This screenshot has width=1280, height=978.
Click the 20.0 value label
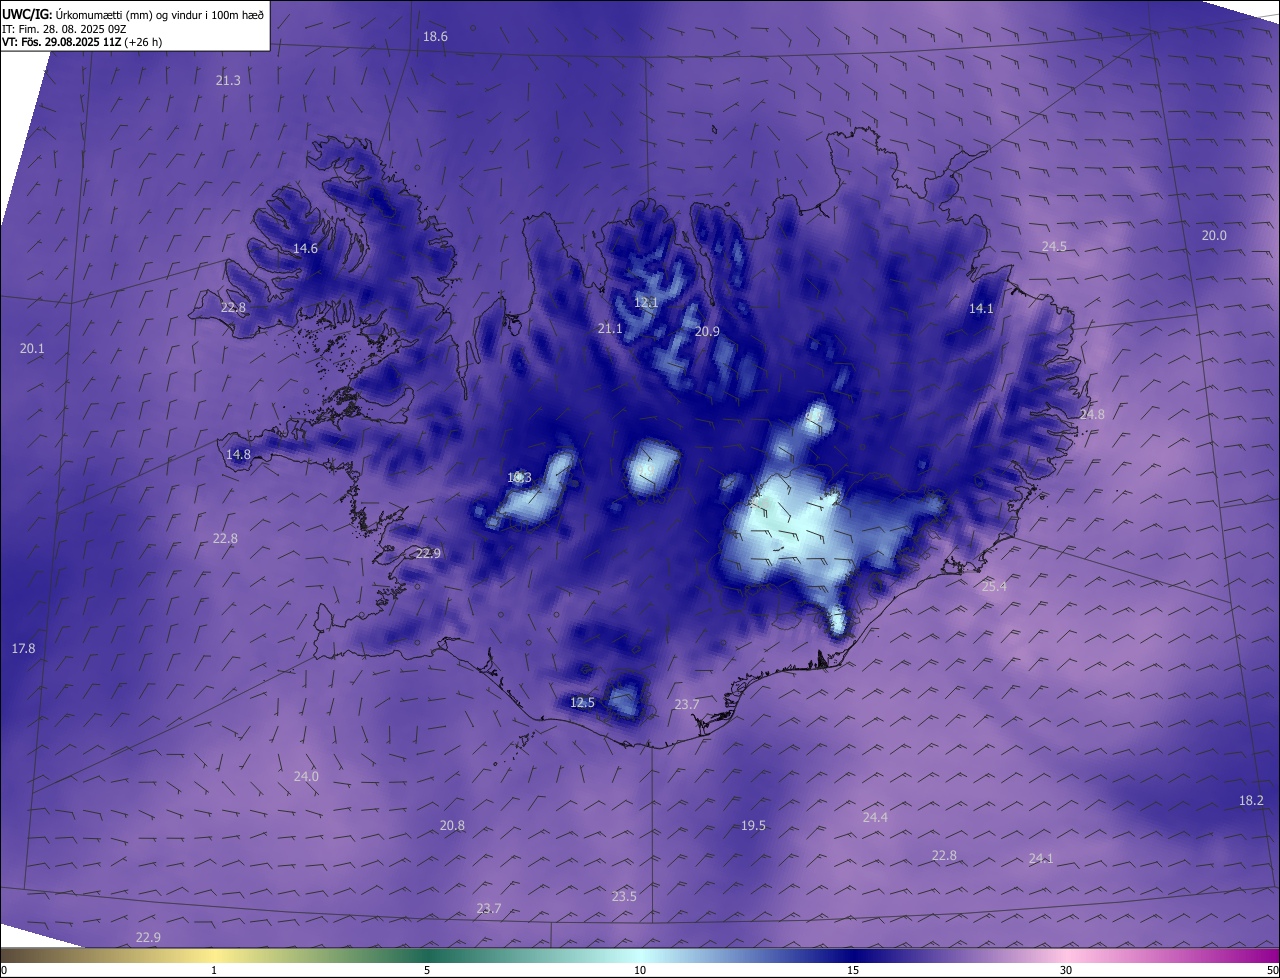coord(1214,235)
